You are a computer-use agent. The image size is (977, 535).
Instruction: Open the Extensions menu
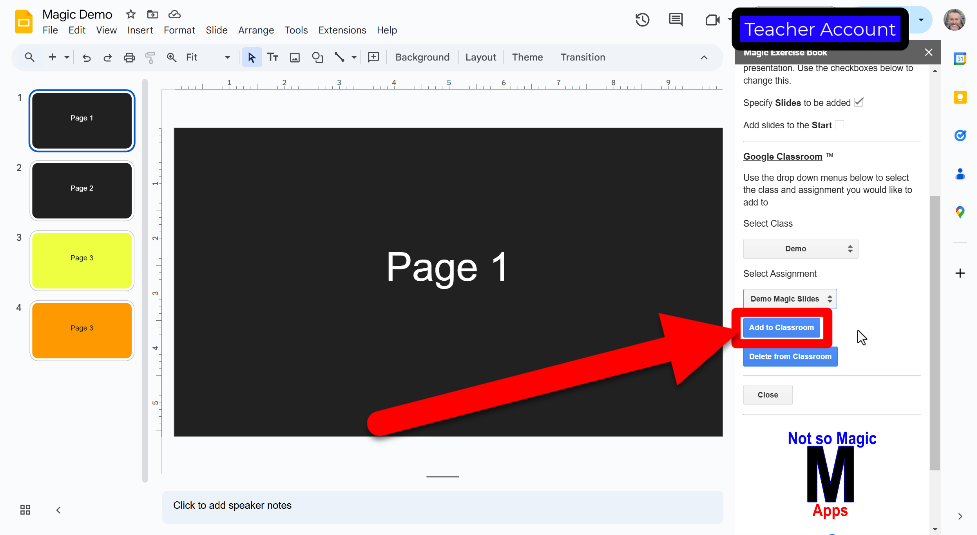[342, 30]
